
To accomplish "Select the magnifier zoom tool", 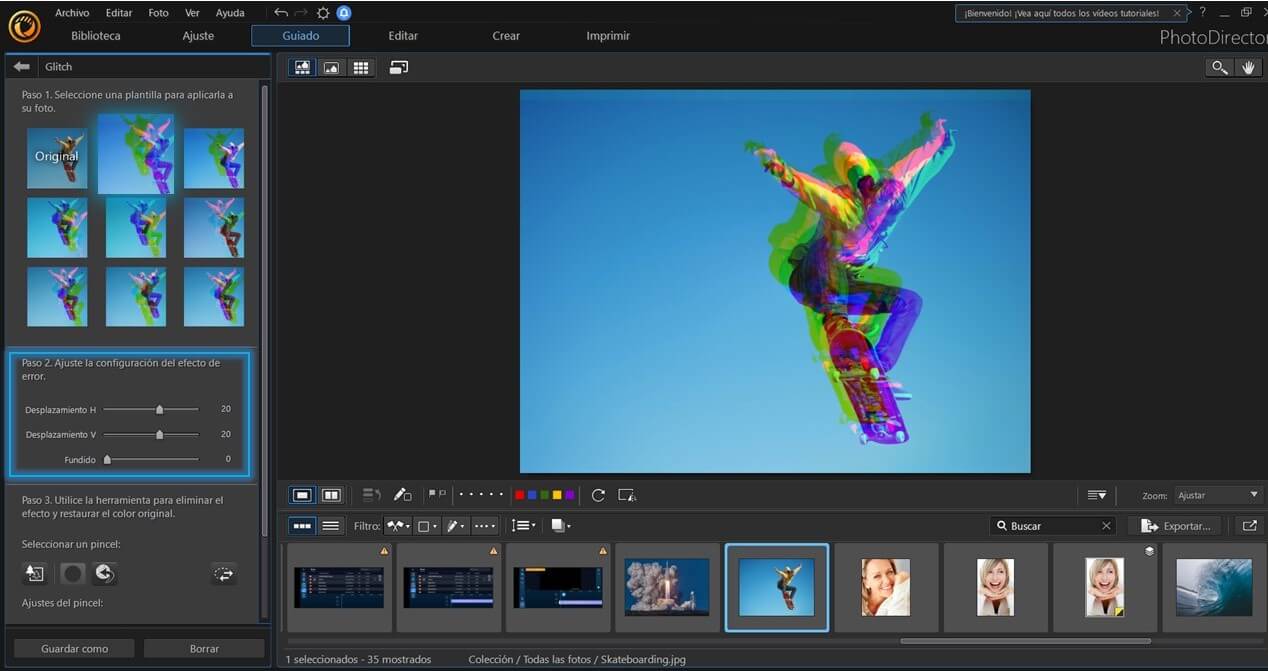I will click(x=1219, y=67).
